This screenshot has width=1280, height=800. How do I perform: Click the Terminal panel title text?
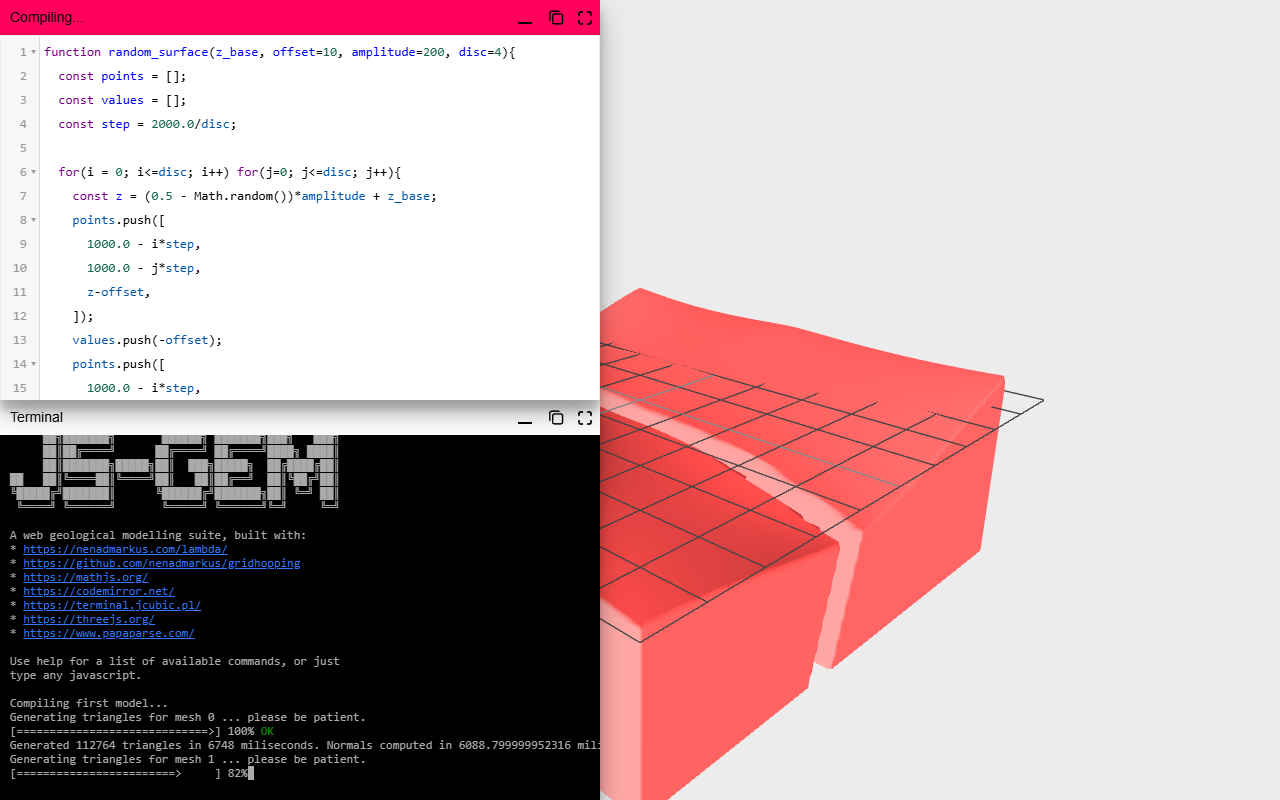pyautogui.click(x=36, y=418)
